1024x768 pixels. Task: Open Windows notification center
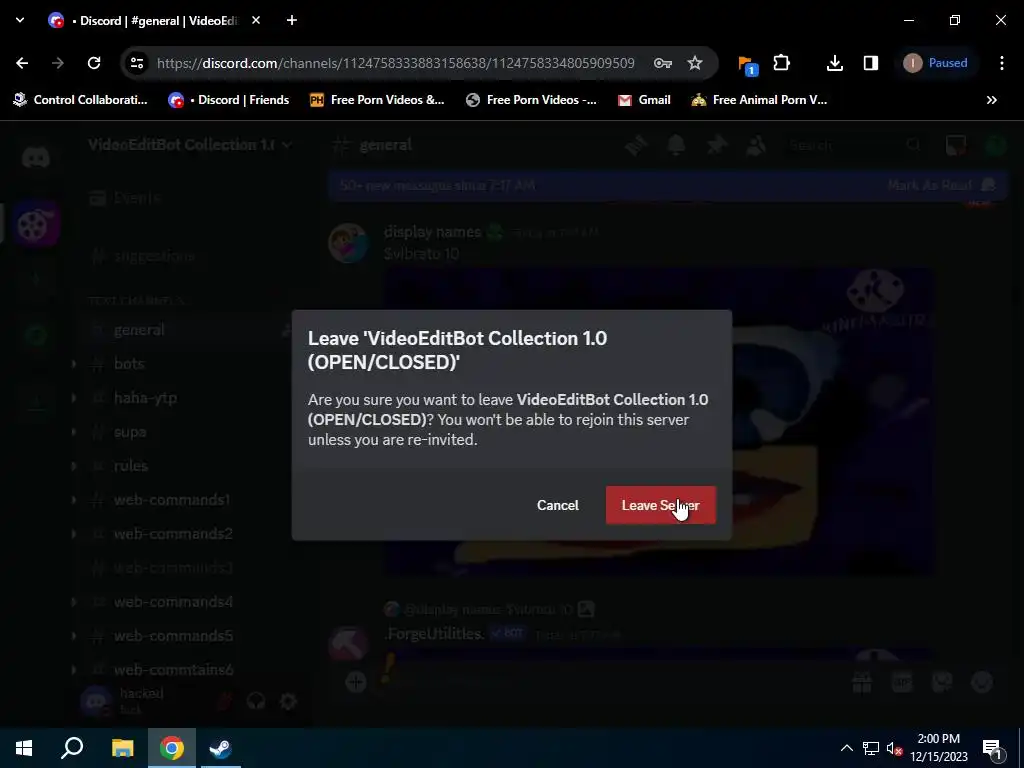pos(992,748)
